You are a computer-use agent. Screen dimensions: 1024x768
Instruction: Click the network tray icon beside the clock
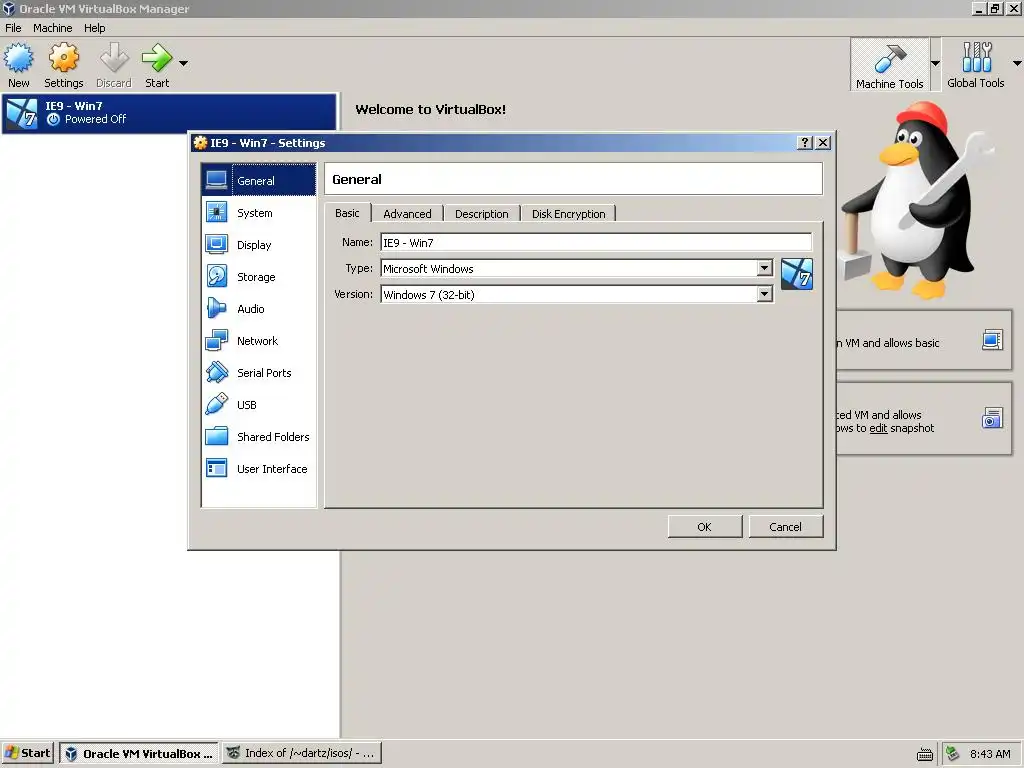pyautogui.click(x=953, y=754)
